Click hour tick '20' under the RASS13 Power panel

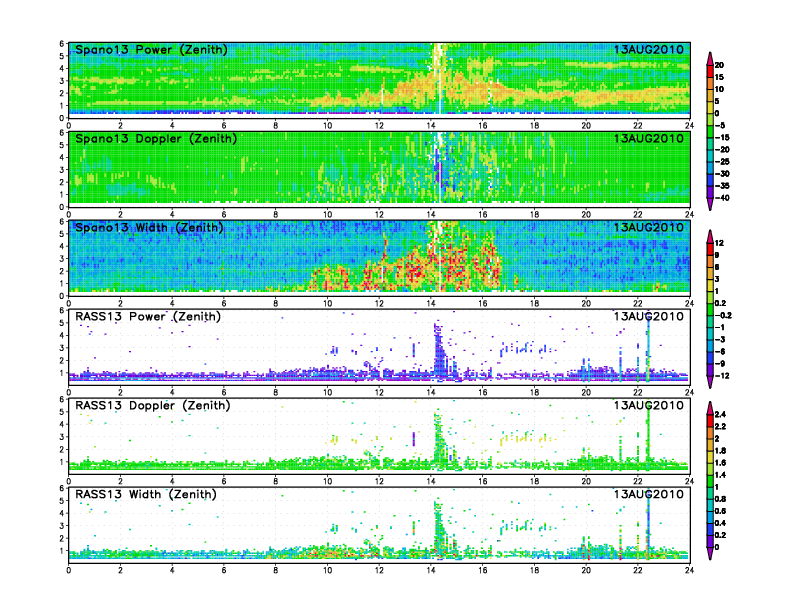coord(586,392)
